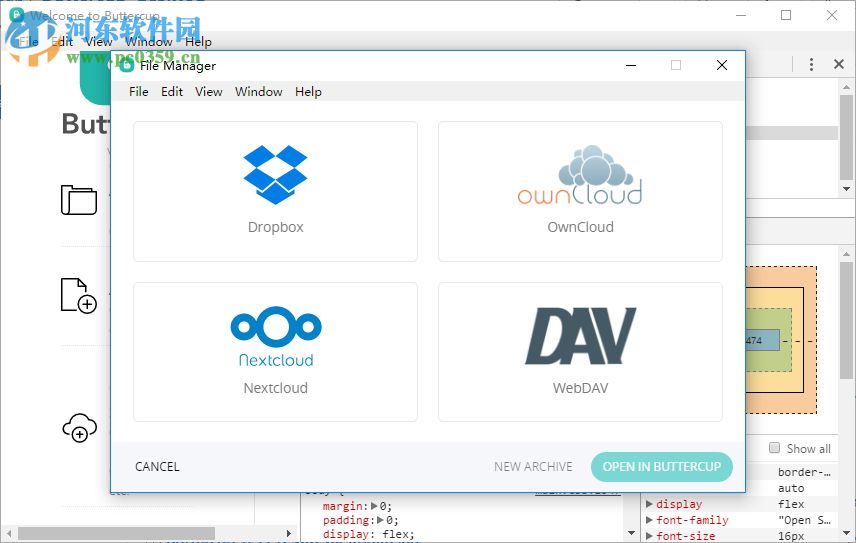Select the WebDAV storage option

click(580, 352)
